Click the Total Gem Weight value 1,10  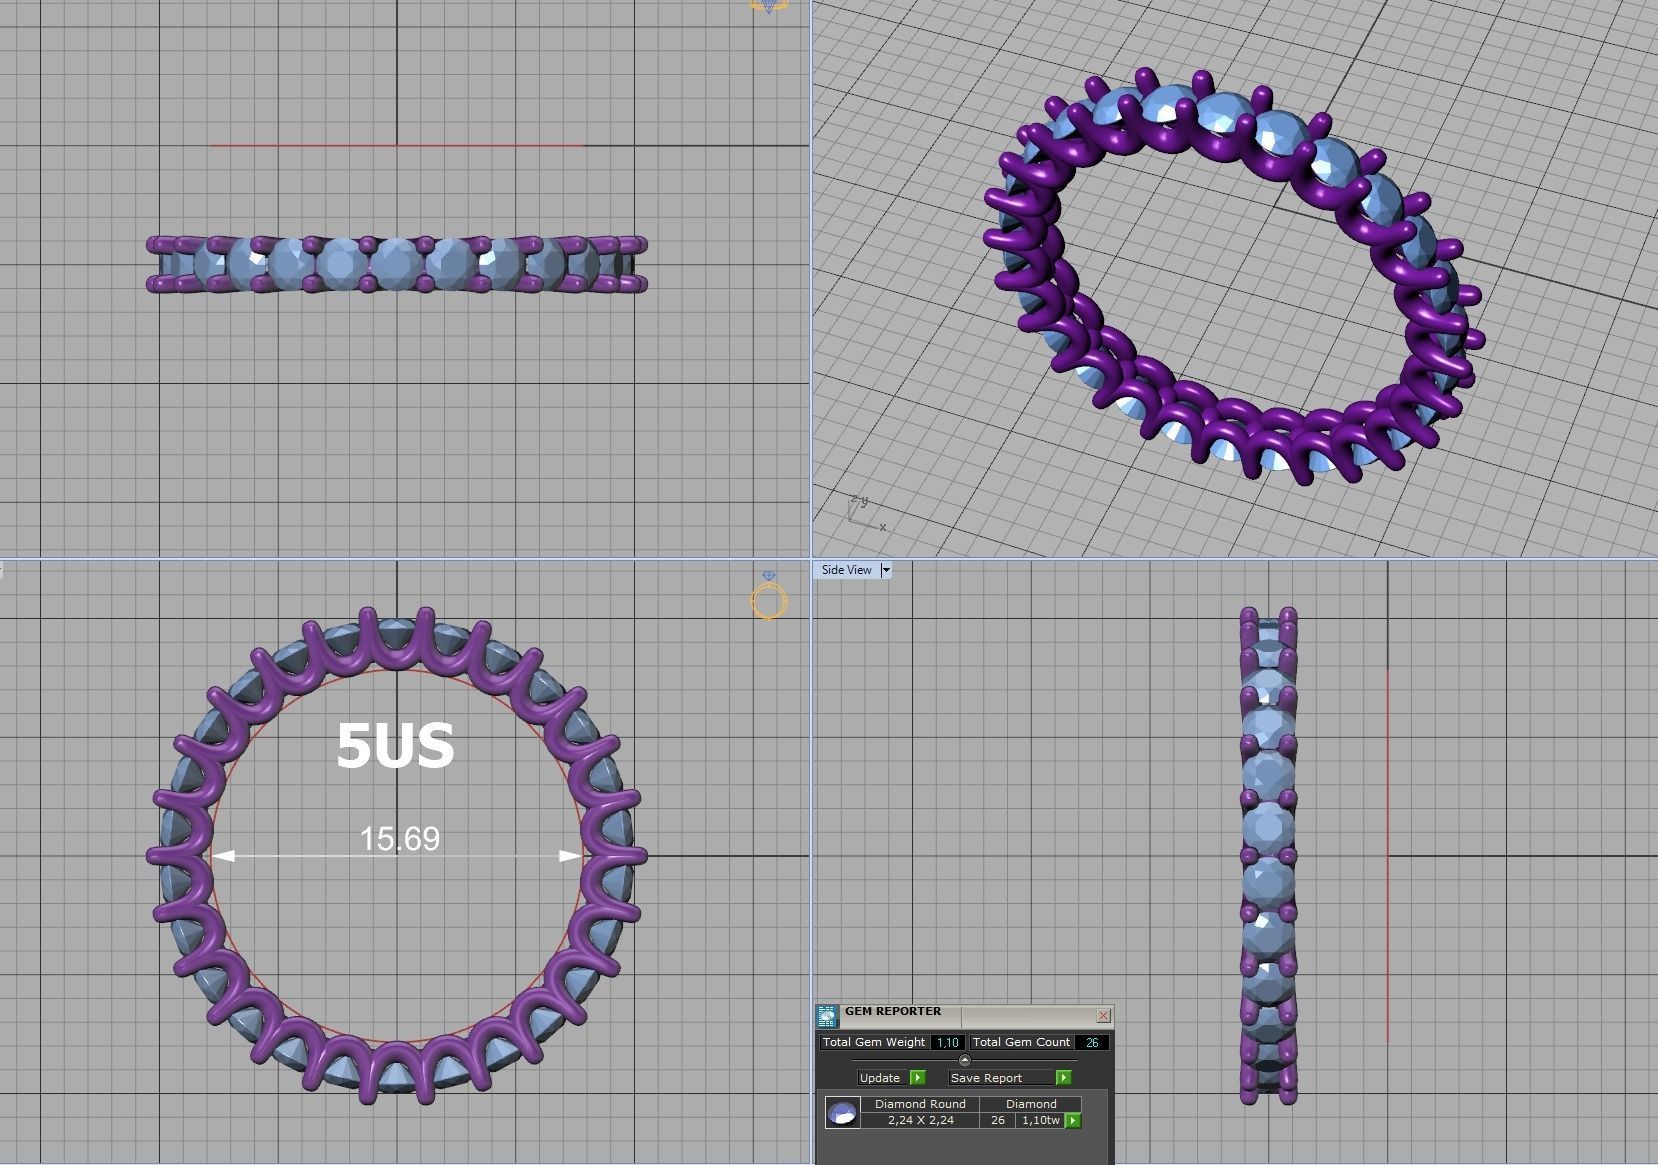pyautogui.click(x=947, y=1042)
